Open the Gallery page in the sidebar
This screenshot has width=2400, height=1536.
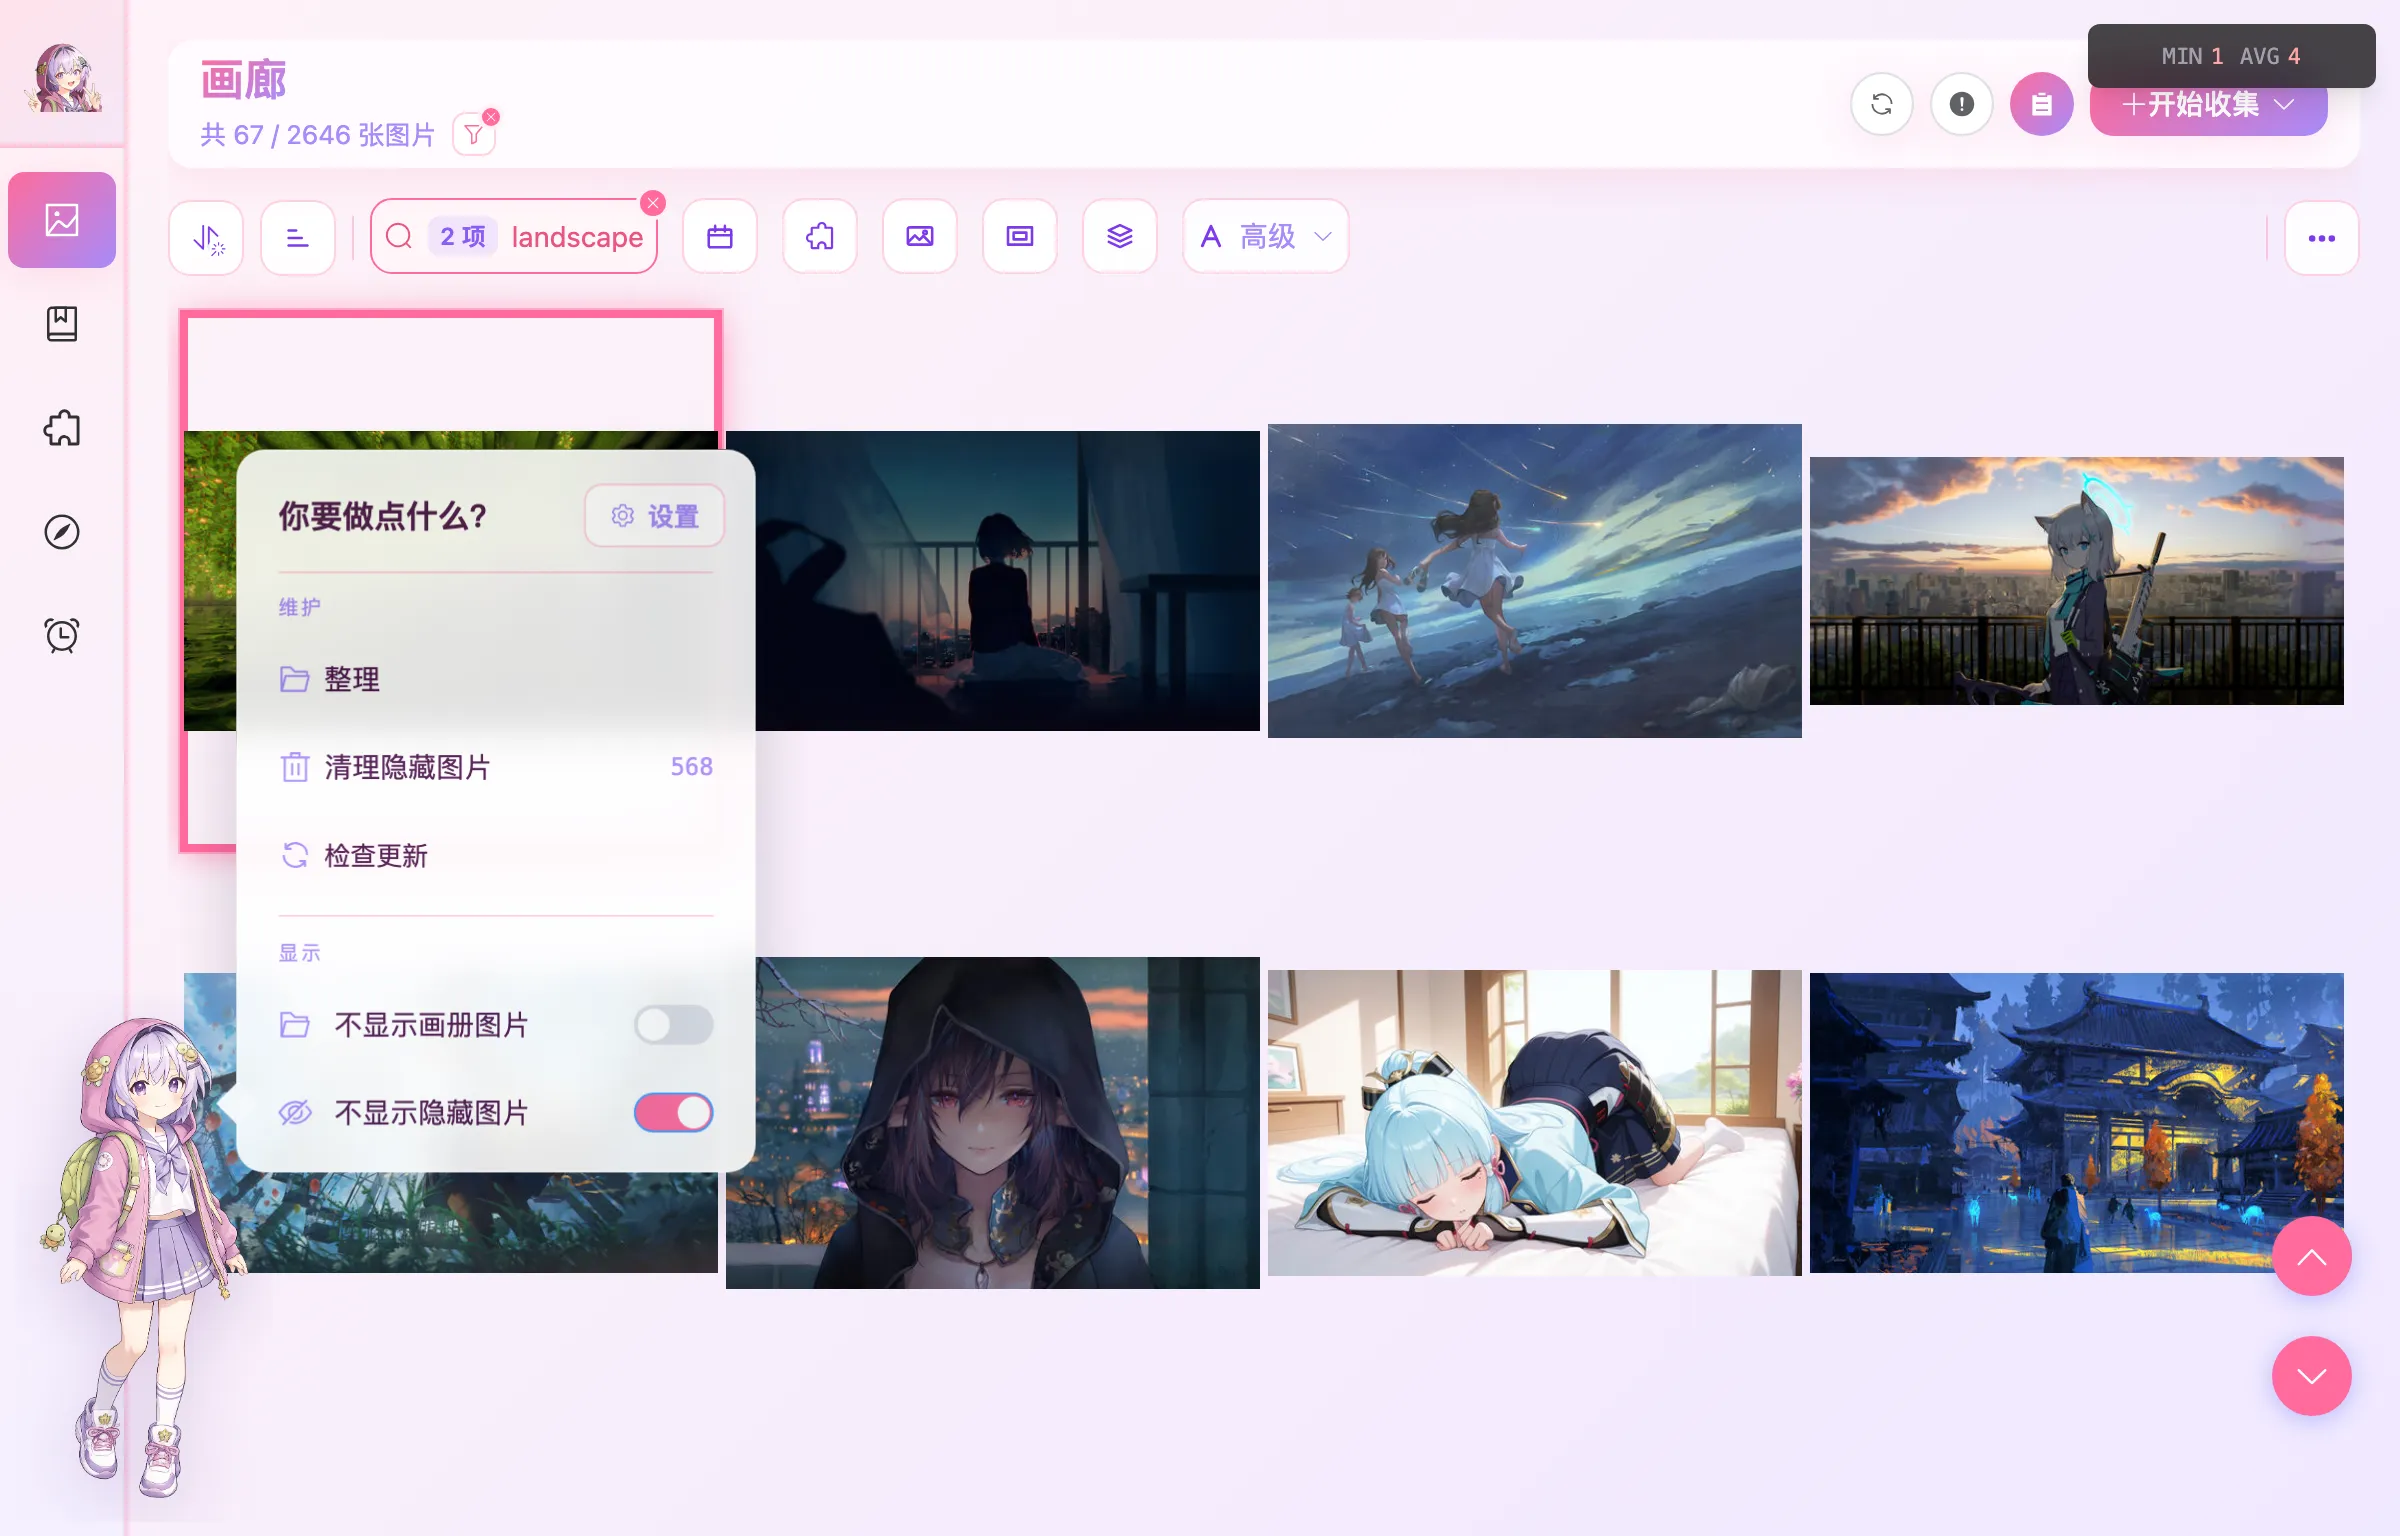[62, 220]
